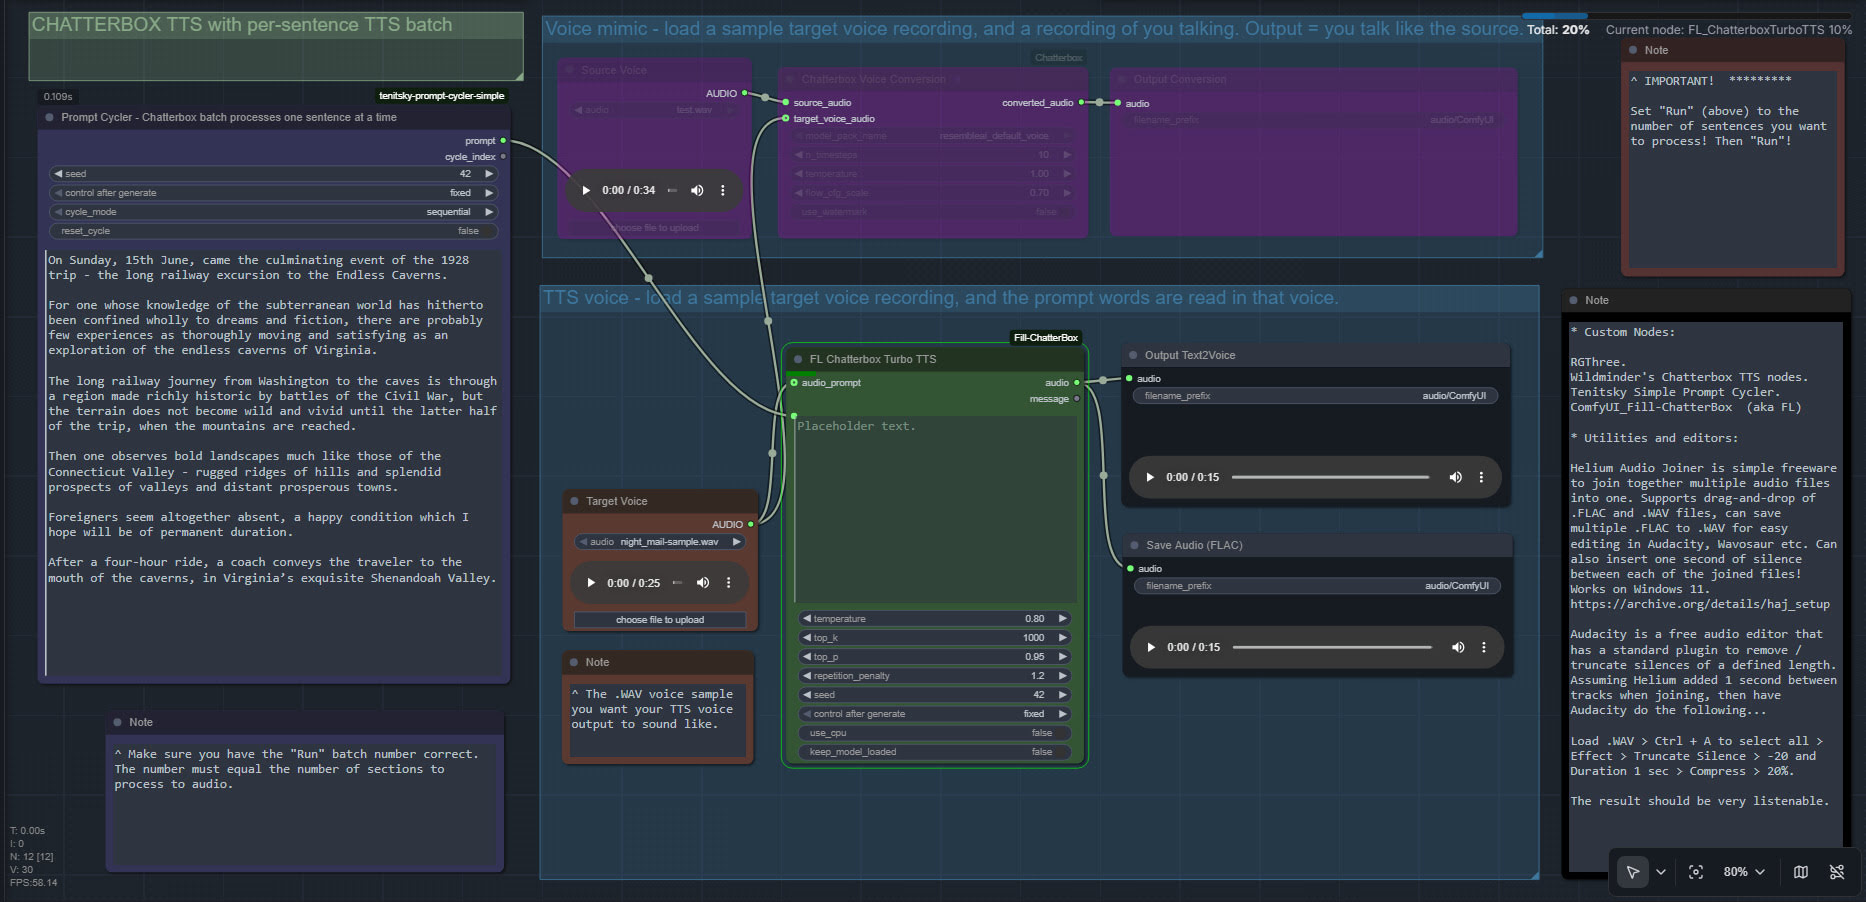This screenshot has height=902, width=1866.
Task: Click the Output Text2Voice audio seek bar
Action: coord(1330,477)
